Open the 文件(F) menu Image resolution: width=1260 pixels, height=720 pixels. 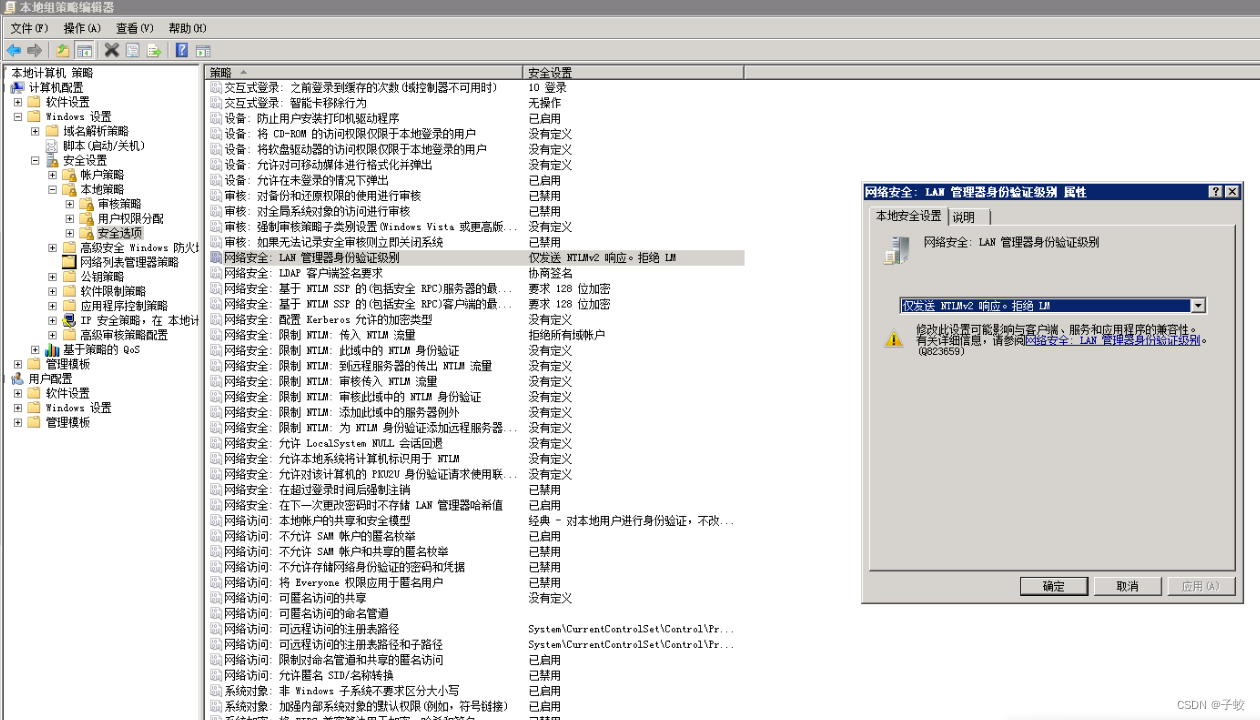click(29, 28)
